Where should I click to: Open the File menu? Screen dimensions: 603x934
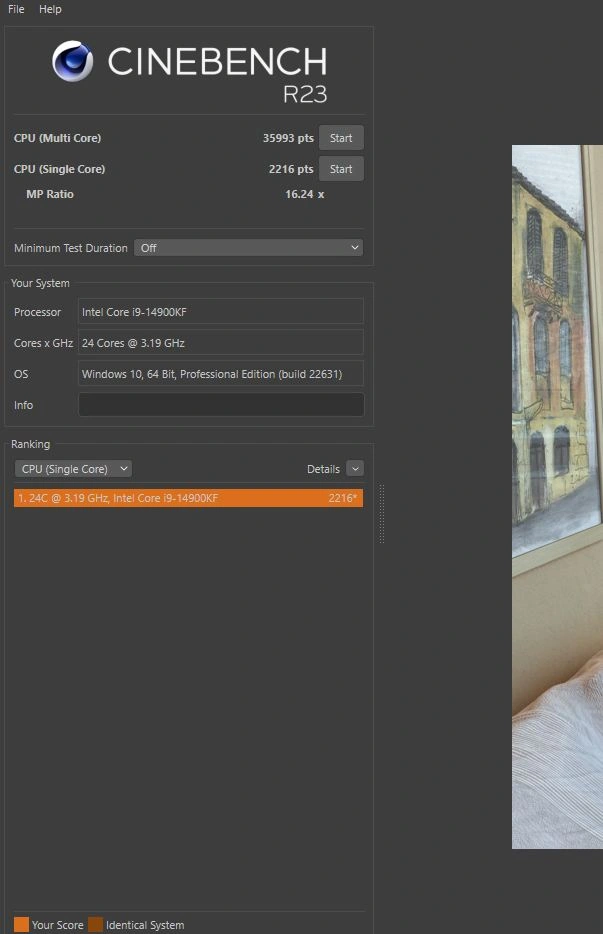point(16,9)
